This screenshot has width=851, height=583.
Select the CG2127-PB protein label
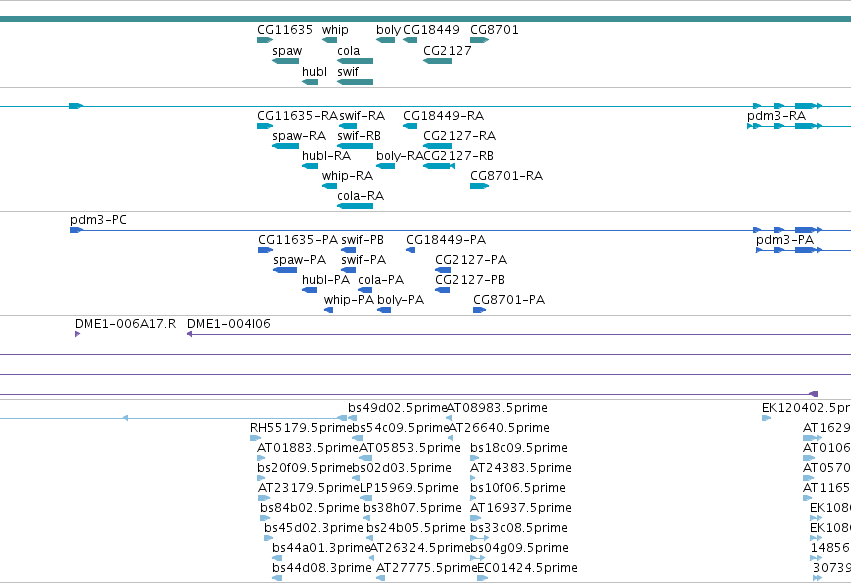pos(470,280)
